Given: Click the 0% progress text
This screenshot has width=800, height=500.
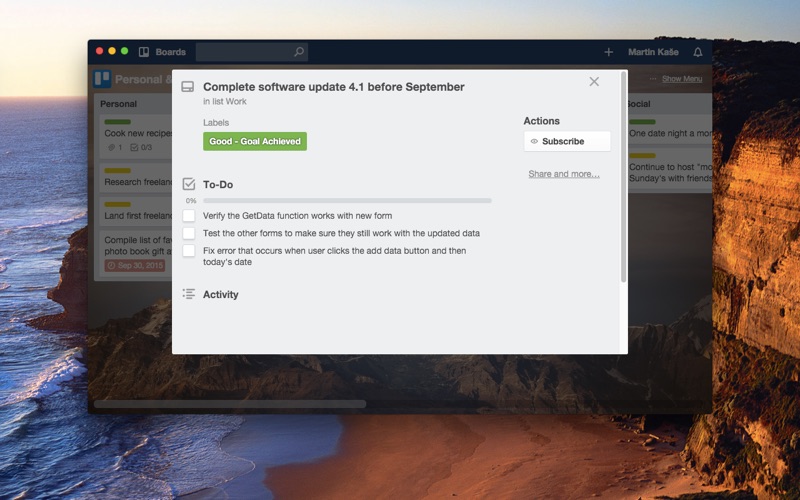Looking at the screenshot, I should 191,201.
